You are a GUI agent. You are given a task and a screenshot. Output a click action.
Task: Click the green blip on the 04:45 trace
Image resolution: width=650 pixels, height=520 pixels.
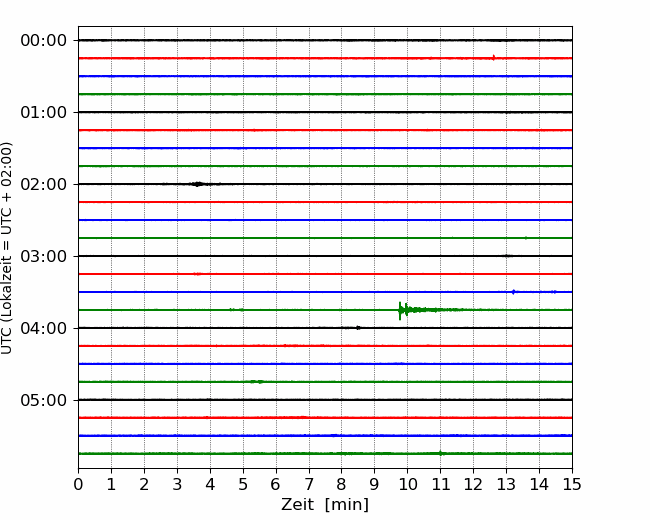pyautogui.click(x=257, y=381)
